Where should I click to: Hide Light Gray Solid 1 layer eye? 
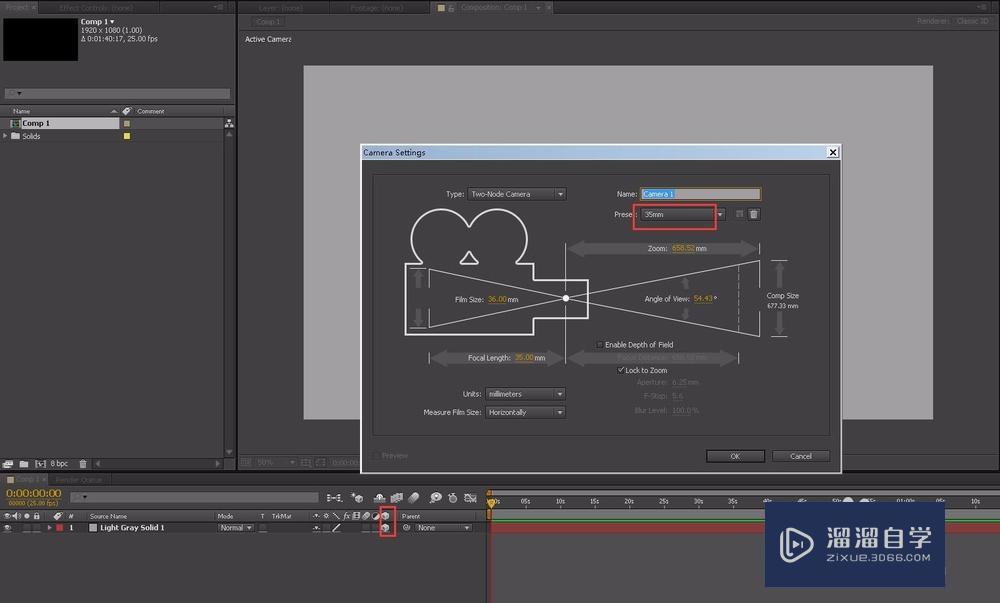[x=8, y=528]
